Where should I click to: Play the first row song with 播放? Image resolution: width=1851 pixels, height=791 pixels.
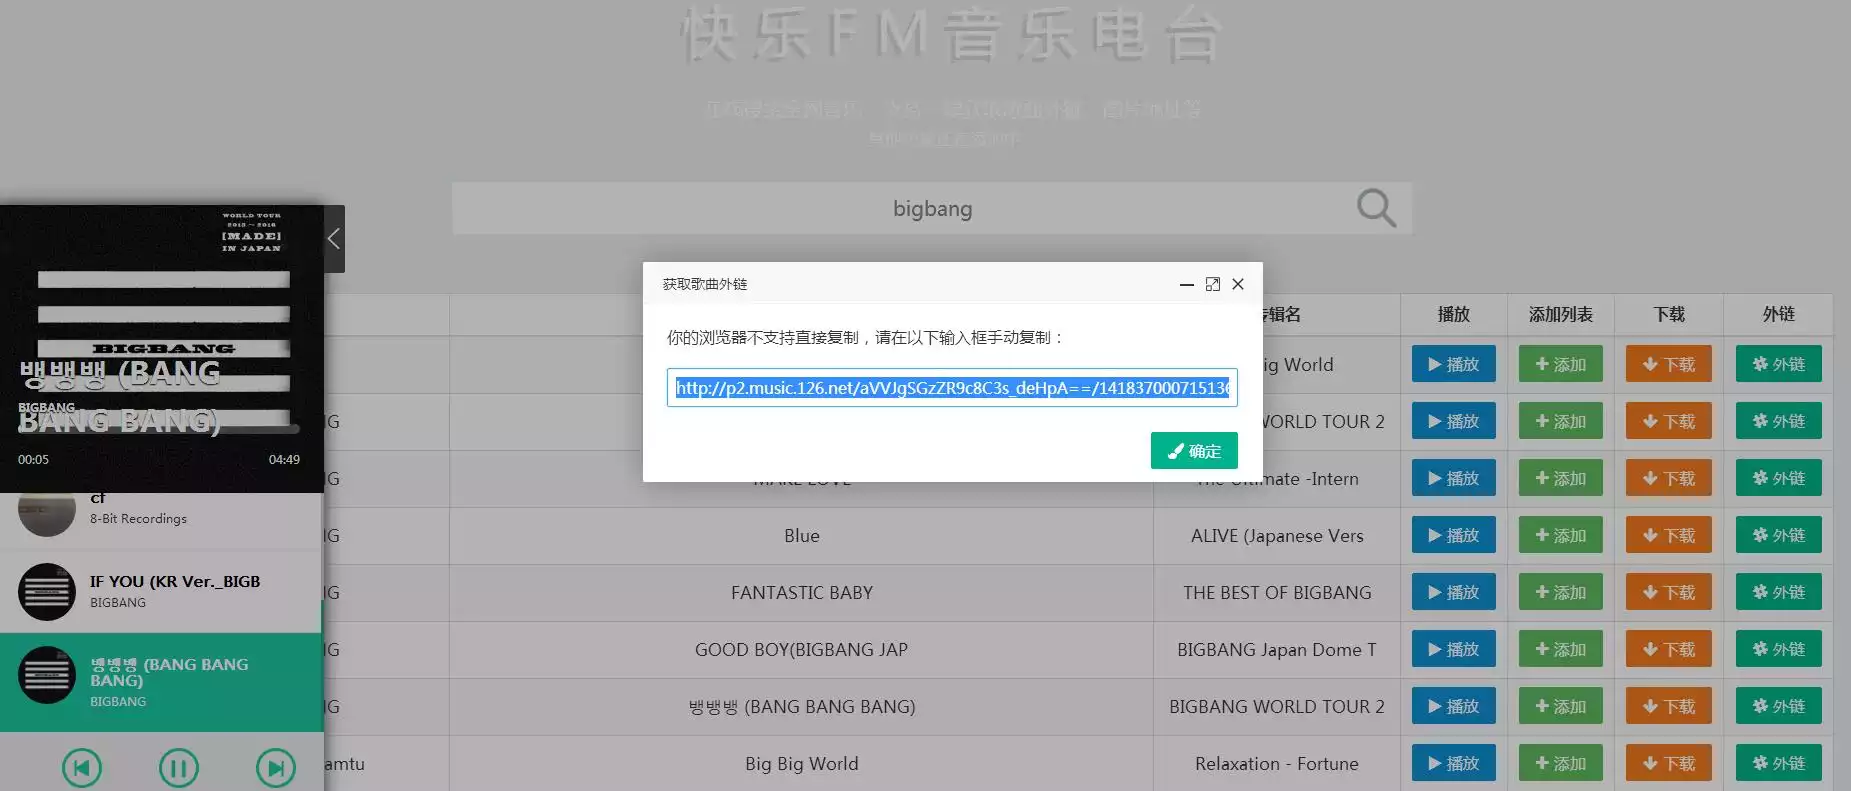(x=1453, y=364)
